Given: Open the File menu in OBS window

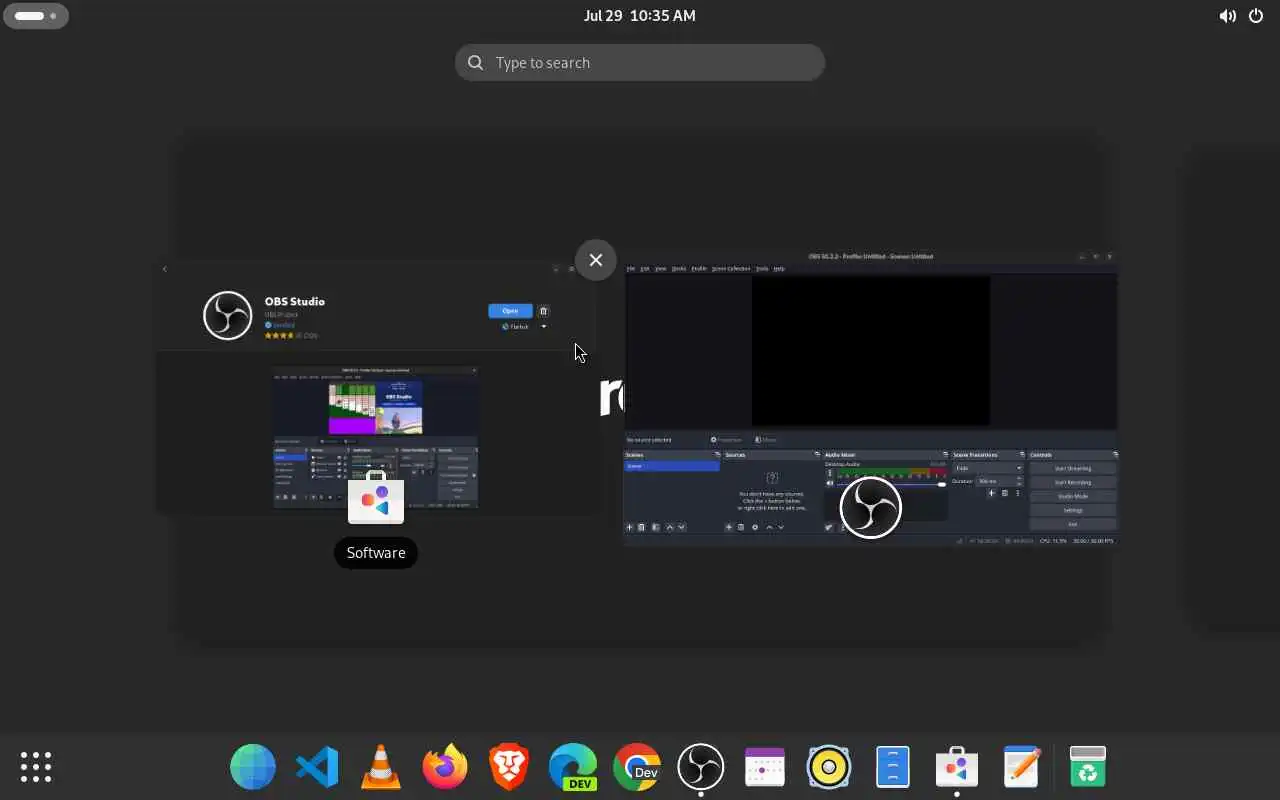Looking at the screenshot, I should [631, 269].
